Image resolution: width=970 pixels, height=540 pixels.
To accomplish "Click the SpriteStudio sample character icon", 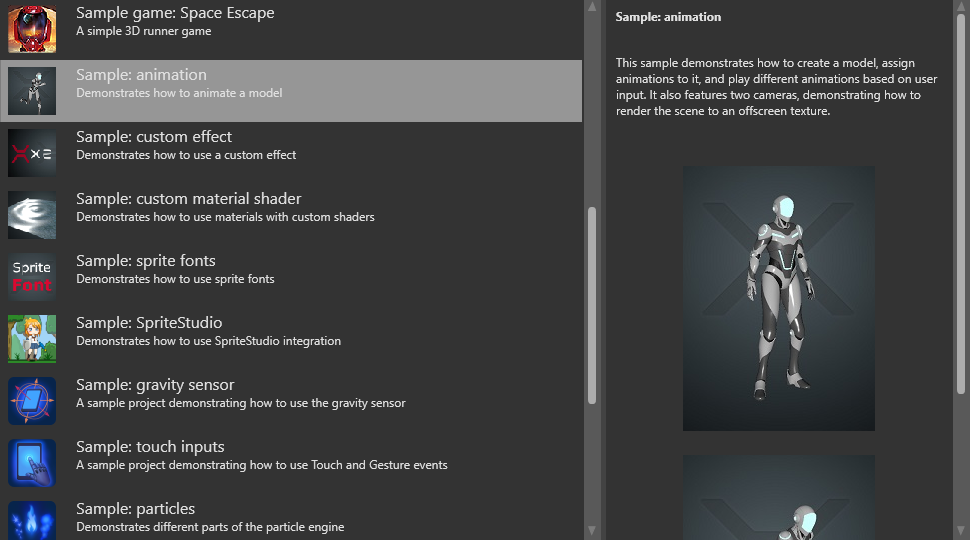I will point(32,339).
